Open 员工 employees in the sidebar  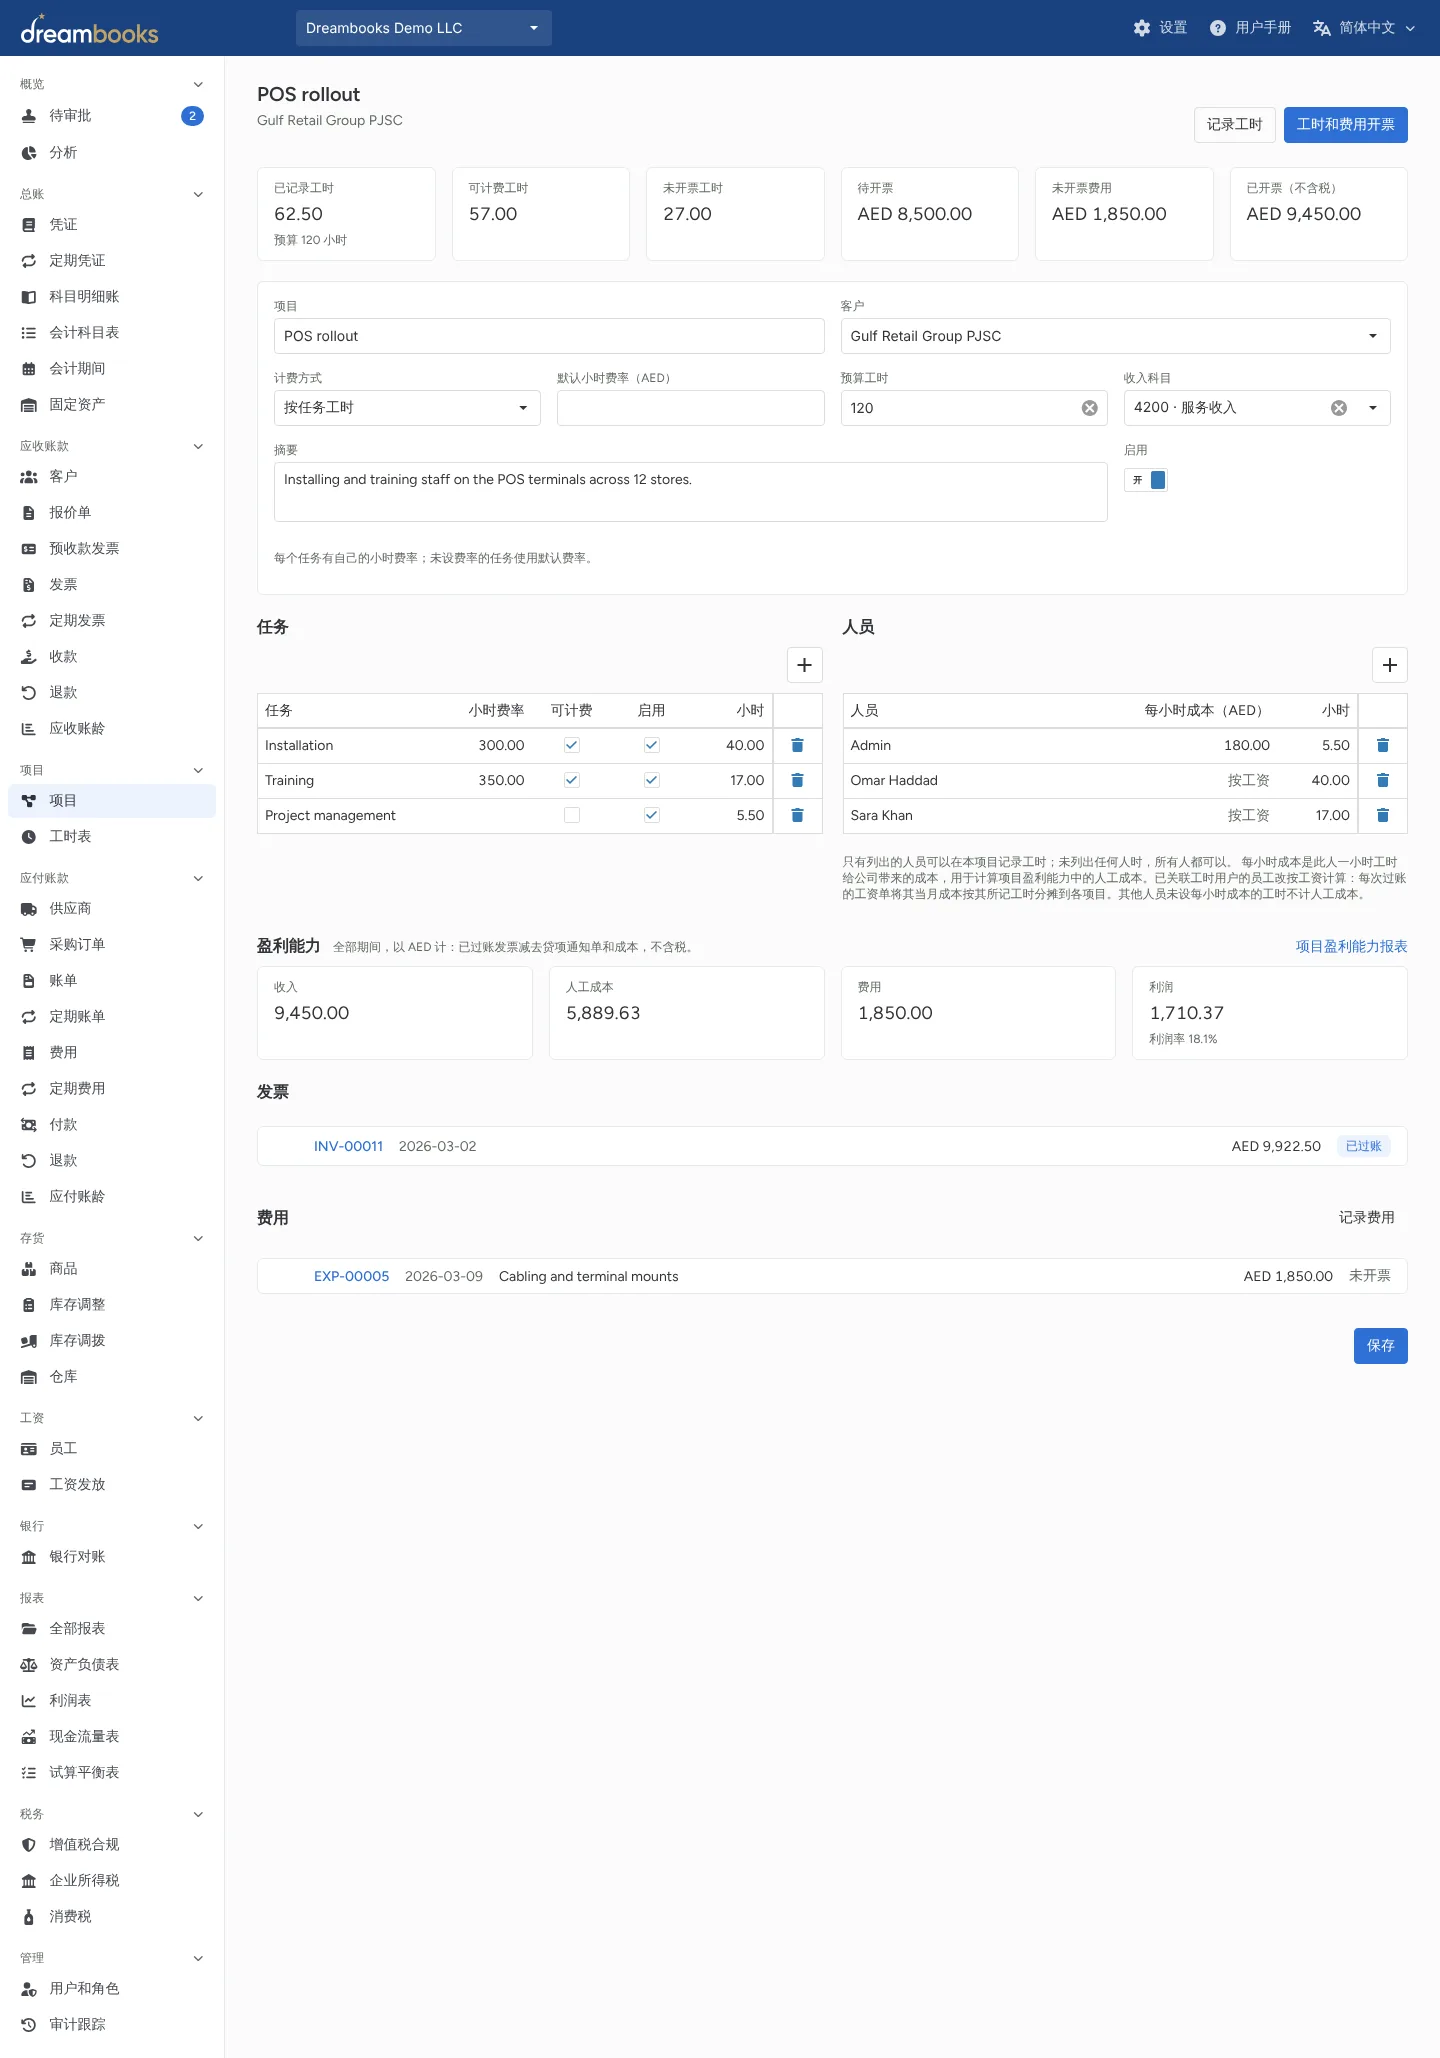(x=112, y=1448)
